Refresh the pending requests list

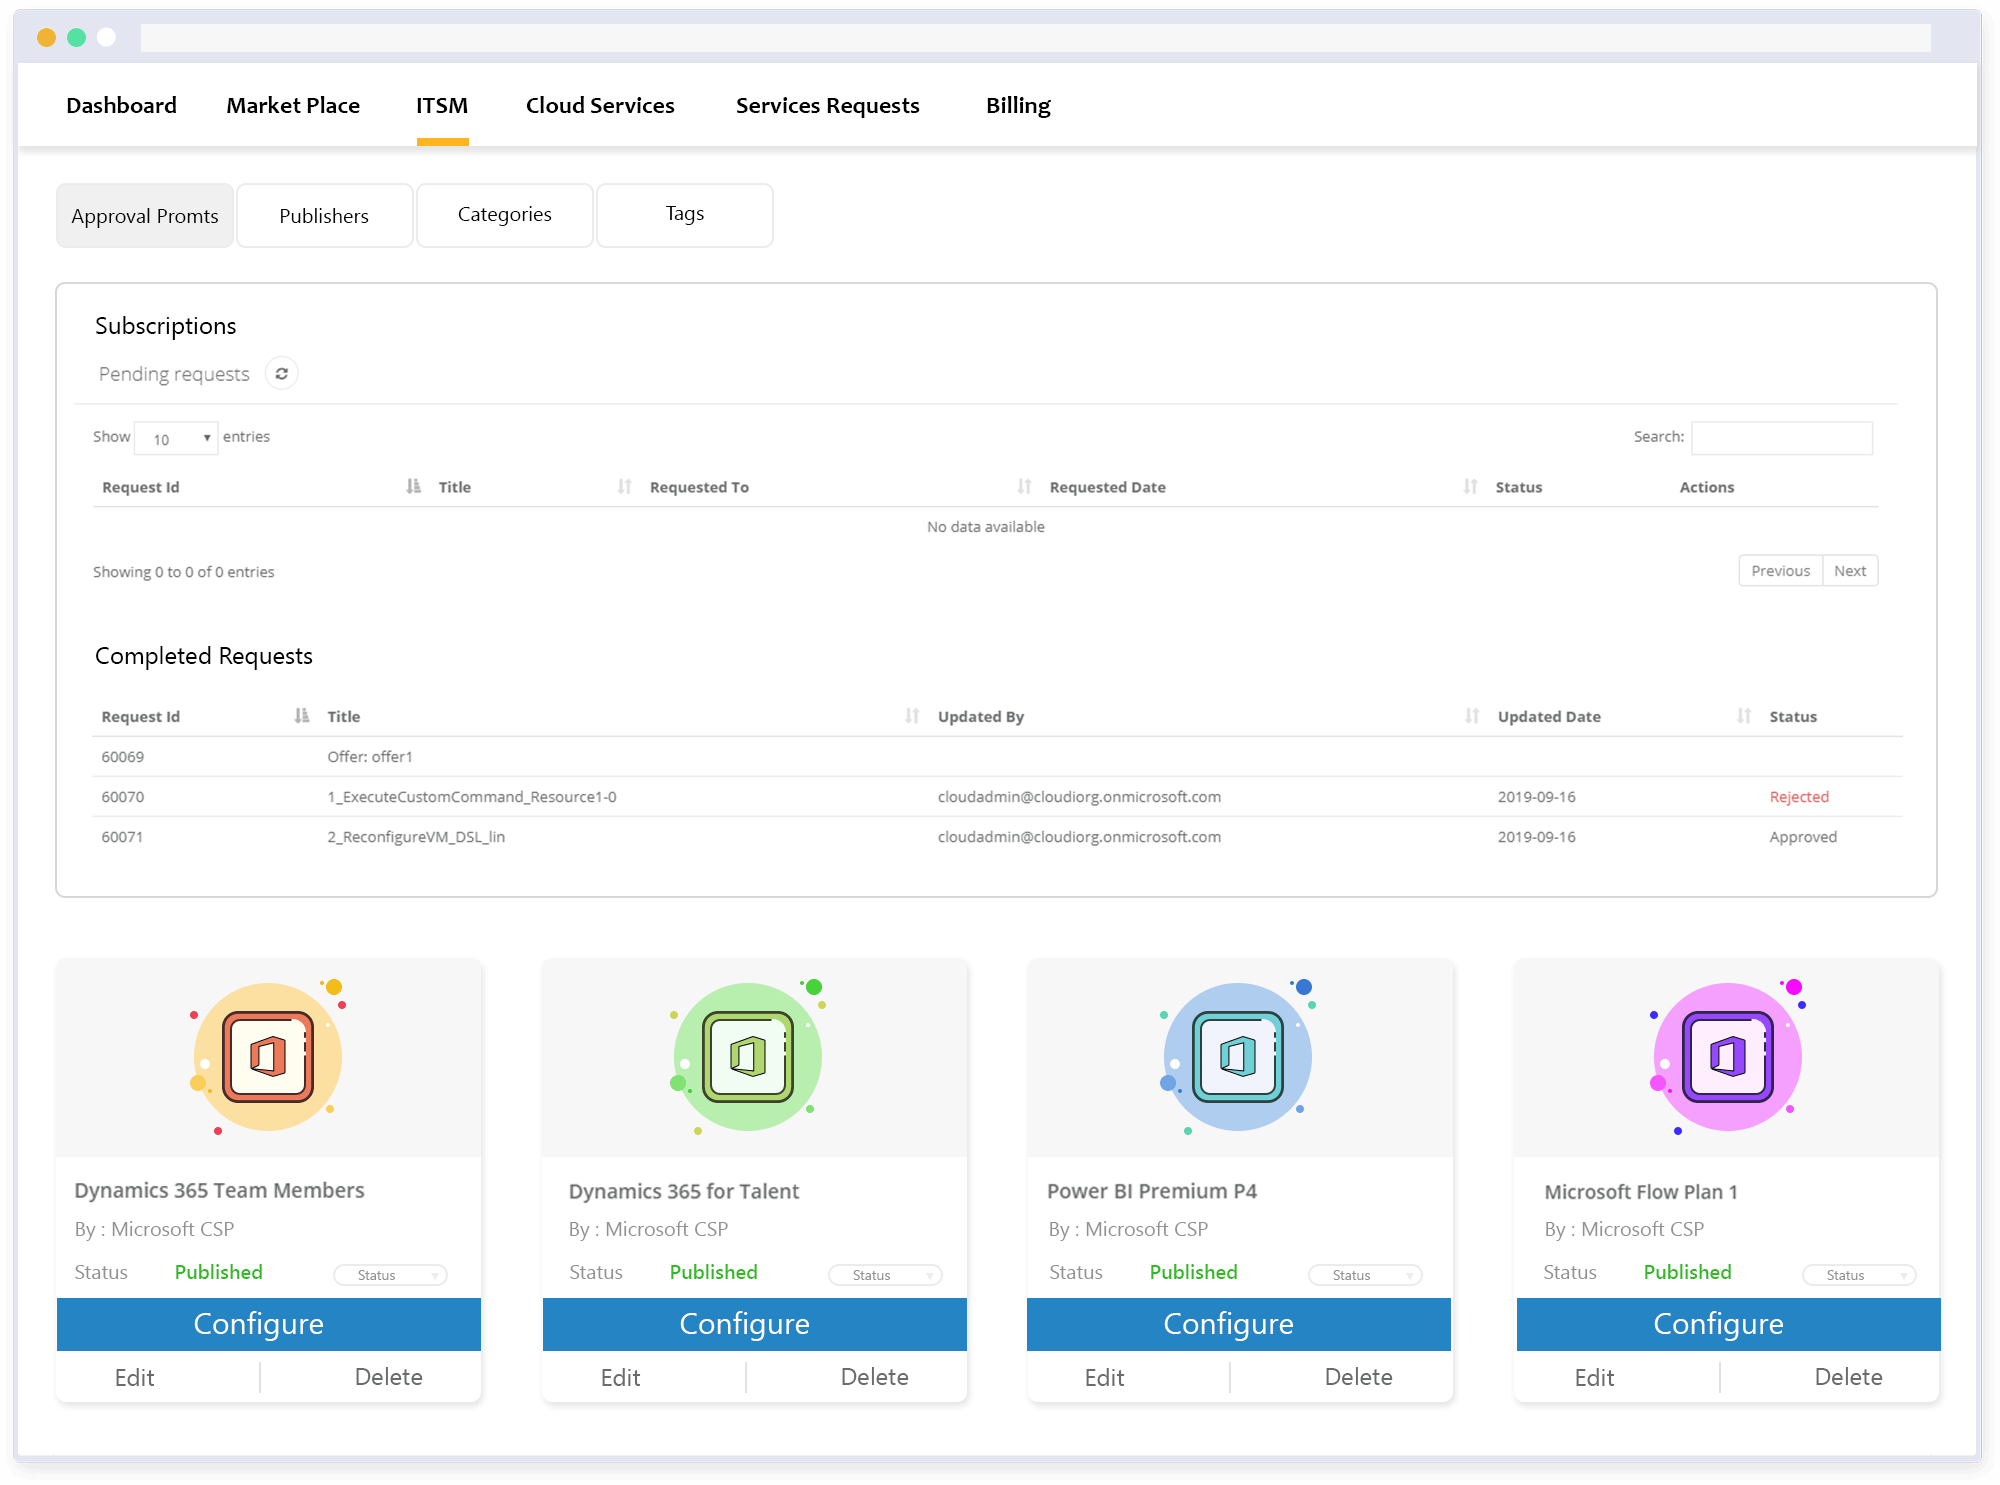click(281, 373)
